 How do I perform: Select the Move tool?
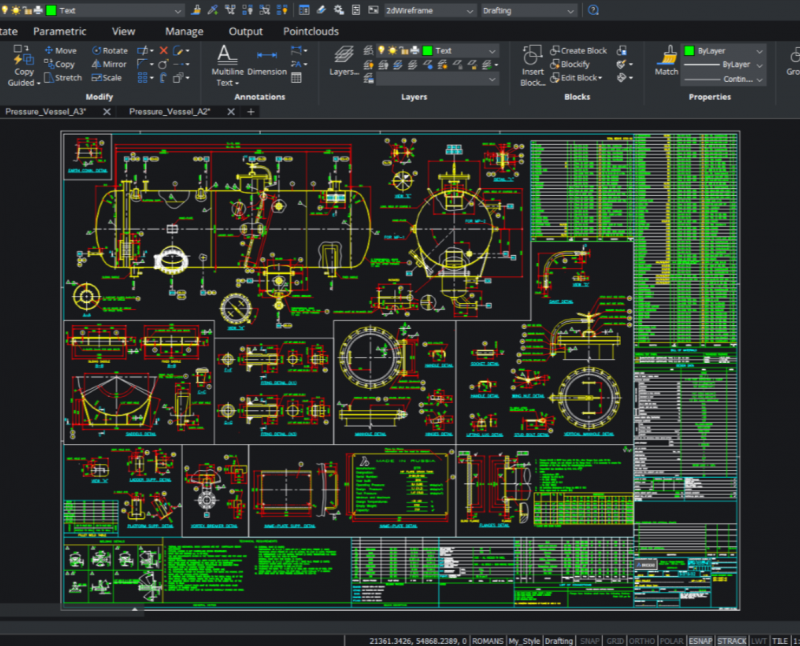60,51
